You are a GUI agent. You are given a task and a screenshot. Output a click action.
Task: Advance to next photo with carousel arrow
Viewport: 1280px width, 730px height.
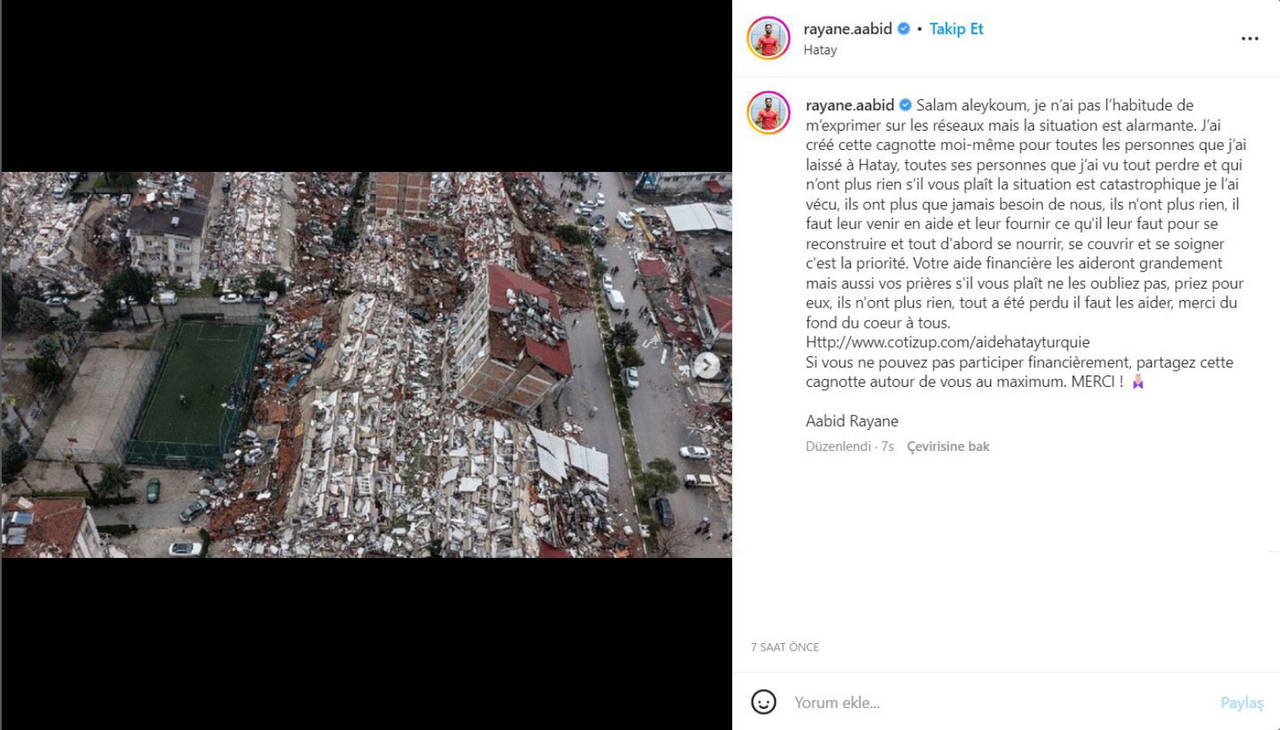(x=707, y=365)
